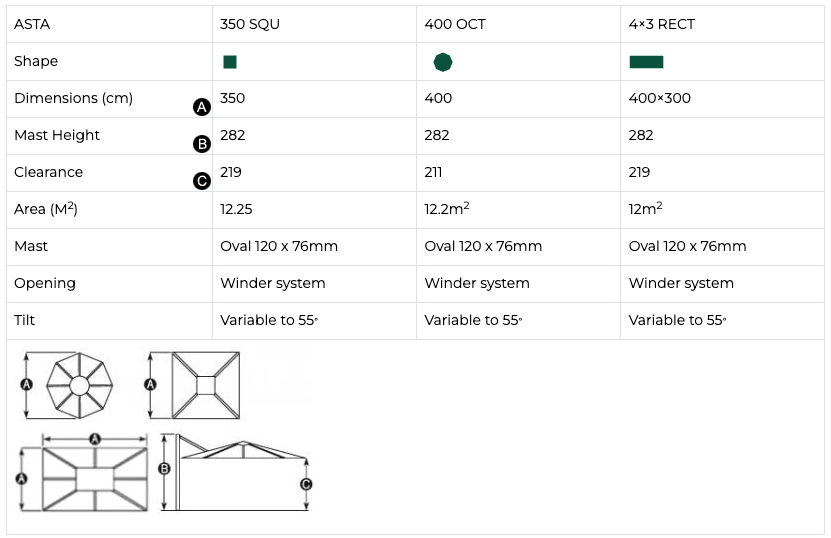Click the Tilt row label
This screenshot has height=538, width=831.
(x=25, y=320)
